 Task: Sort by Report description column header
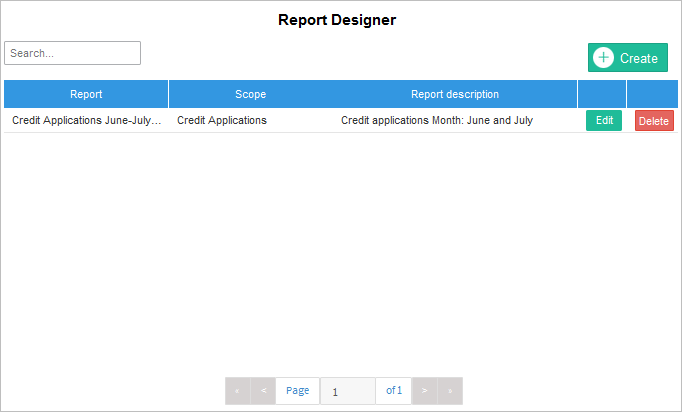tap(454, 94)
